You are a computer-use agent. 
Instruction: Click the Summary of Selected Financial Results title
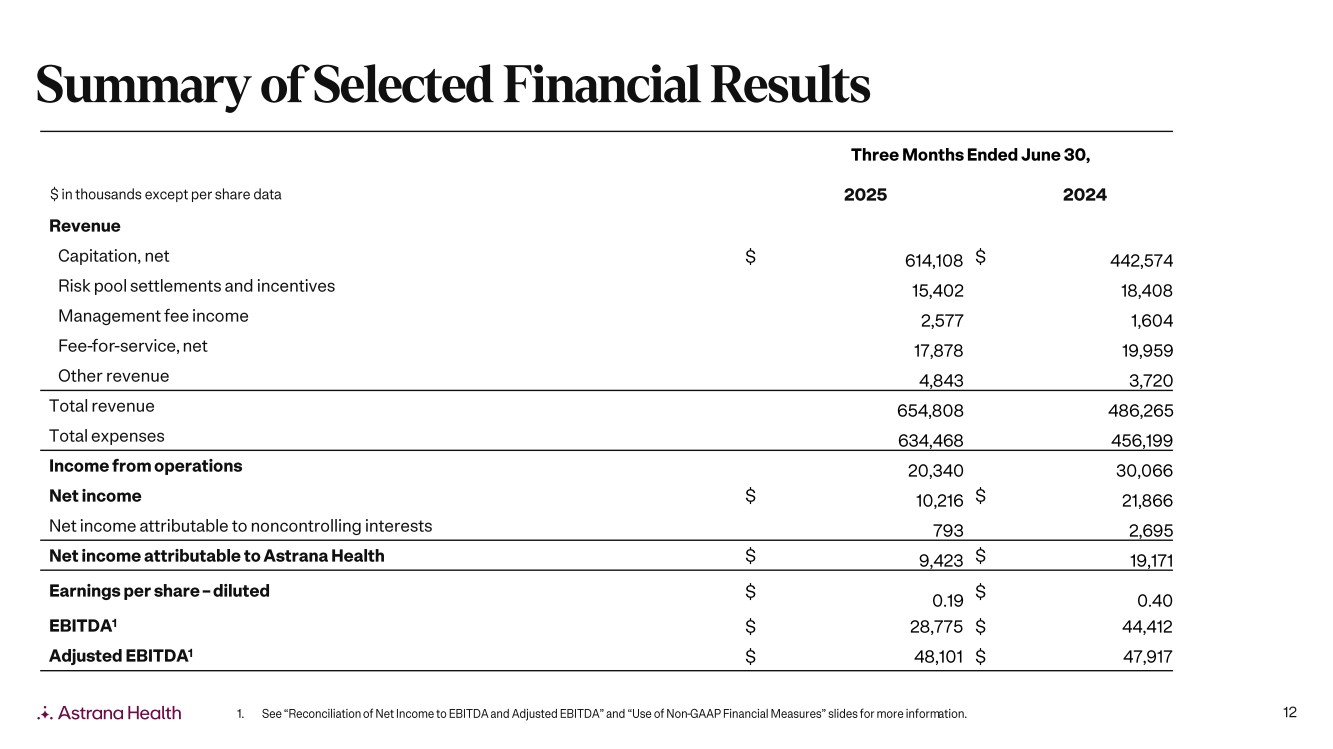point(452,86)
